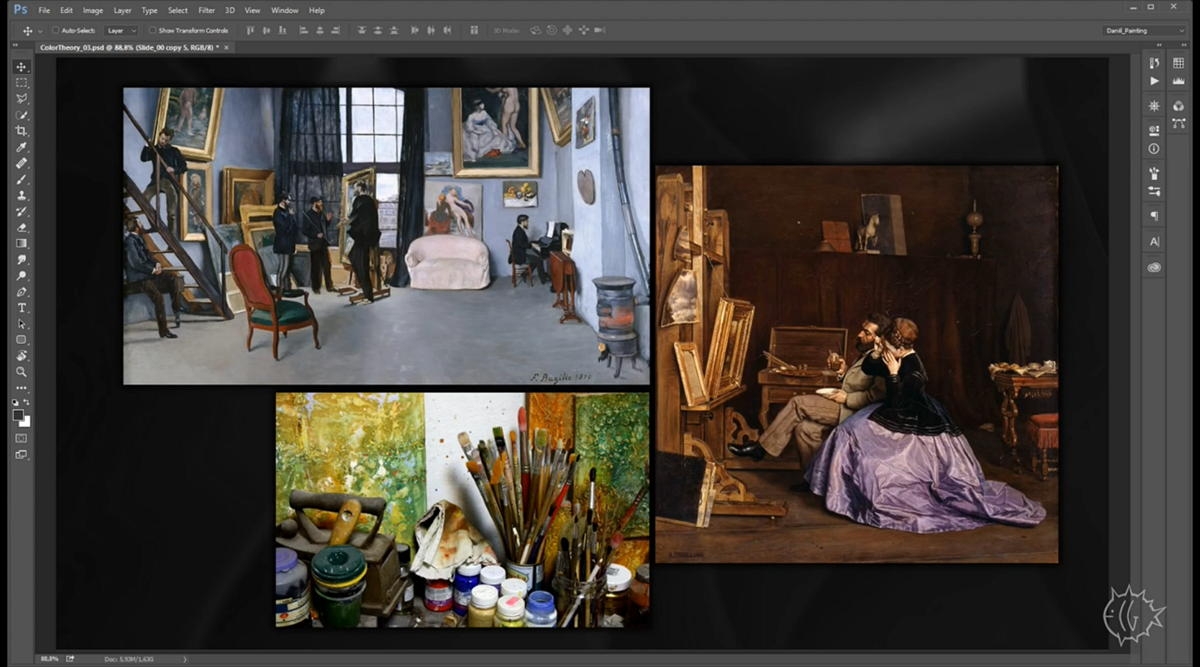Viewport: 1200px width, 667px height.
Task: Select the Rounded Rectangle shape tool
Action: (21, 339)
